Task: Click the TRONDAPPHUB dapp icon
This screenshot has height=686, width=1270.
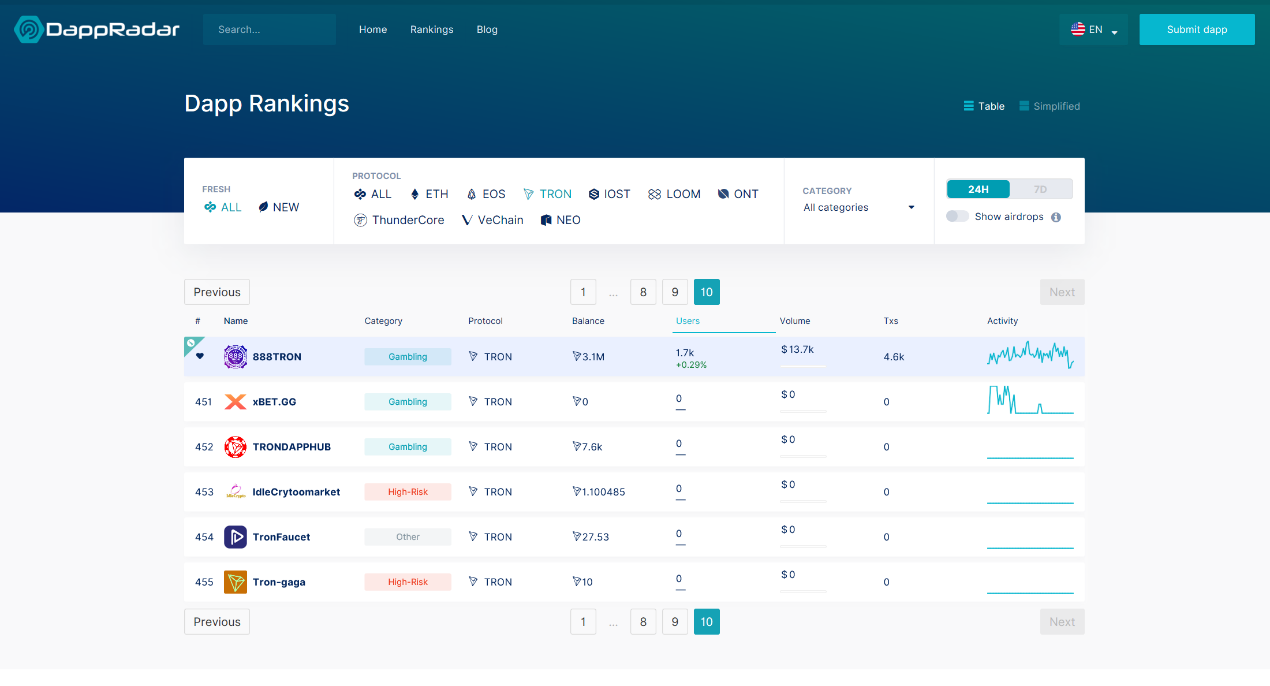Action: [x=235, y=447]
